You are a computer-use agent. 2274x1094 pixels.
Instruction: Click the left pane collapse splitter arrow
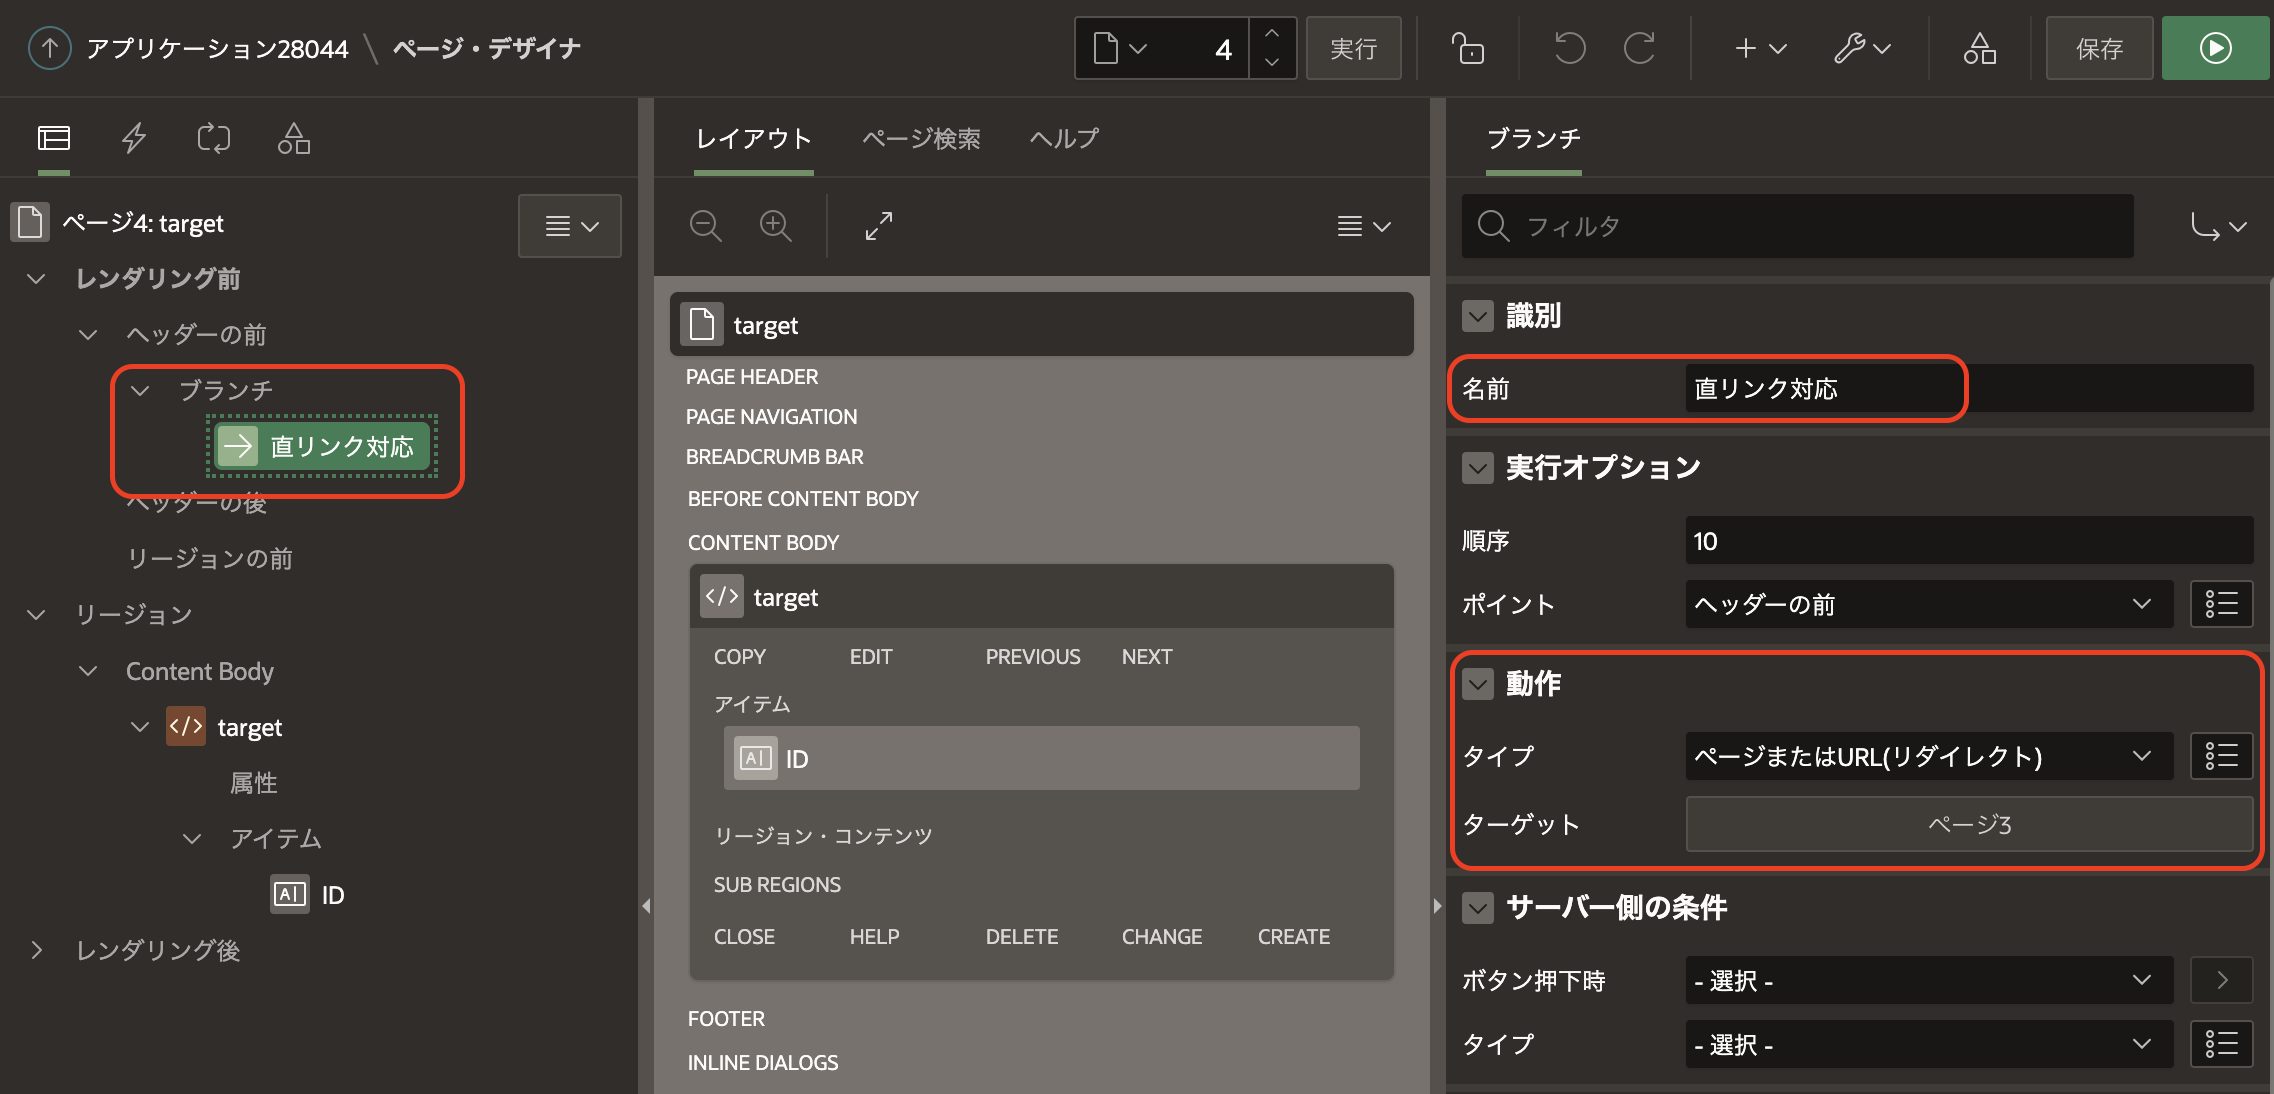646,906
